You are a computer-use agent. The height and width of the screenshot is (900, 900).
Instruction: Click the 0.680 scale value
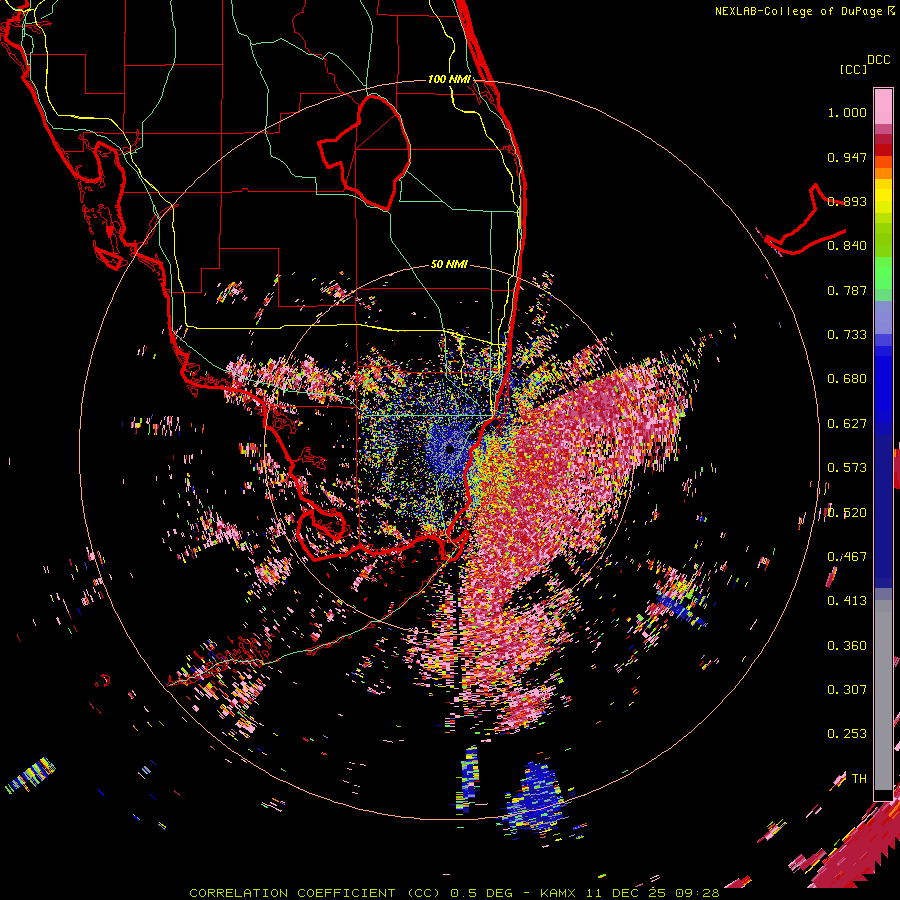click(x=847, y=379)
